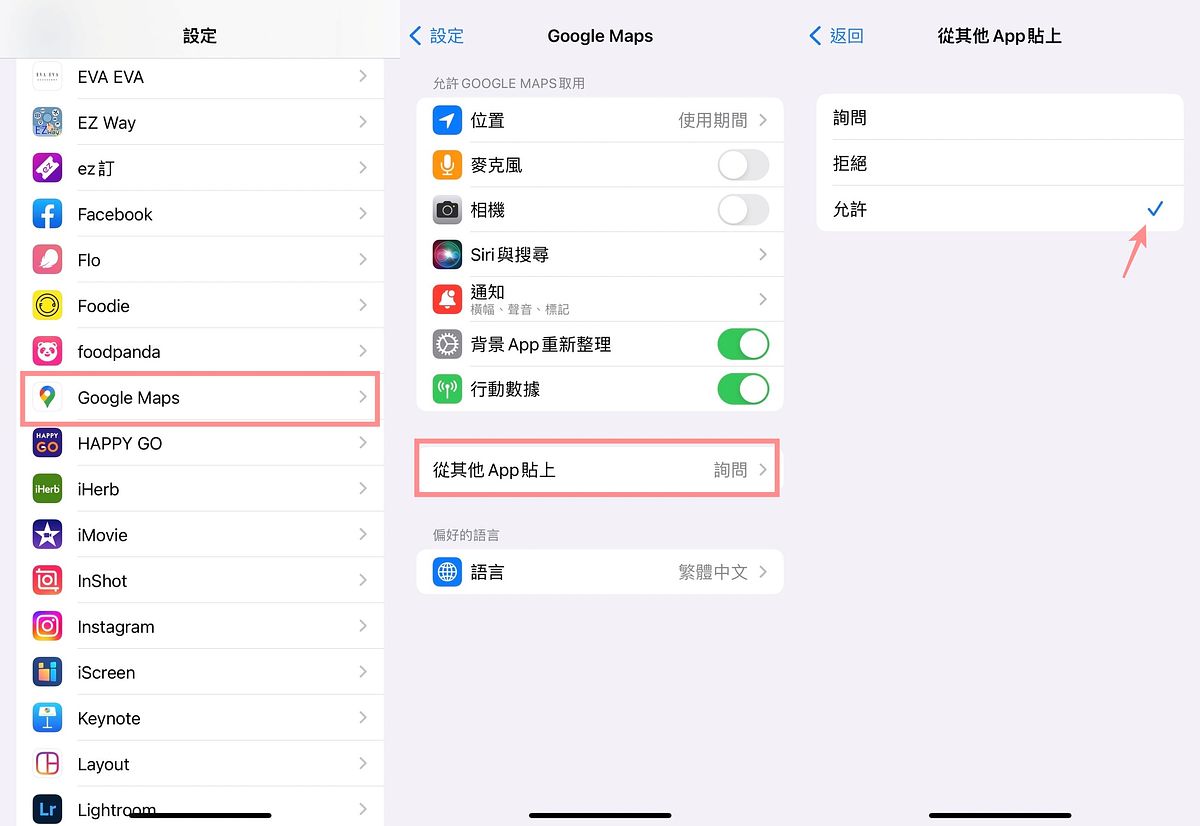
Task: Tap the Keynote app icon
Action: 47,718
